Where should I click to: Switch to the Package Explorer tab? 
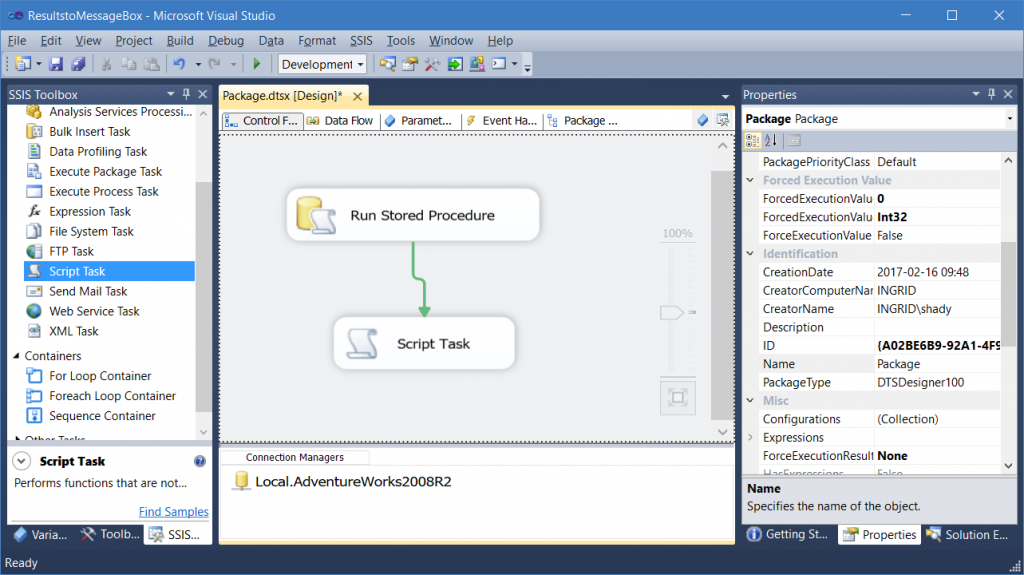click(583, 121)
